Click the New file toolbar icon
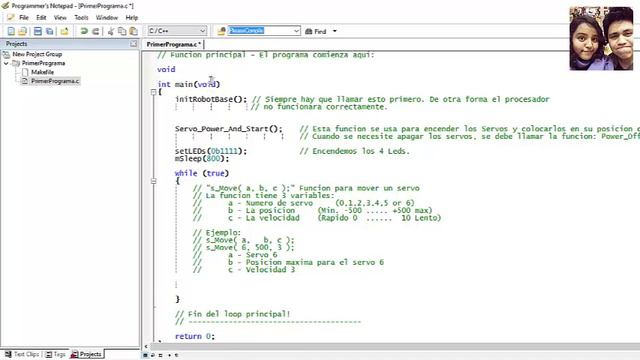 pos(11,31)
